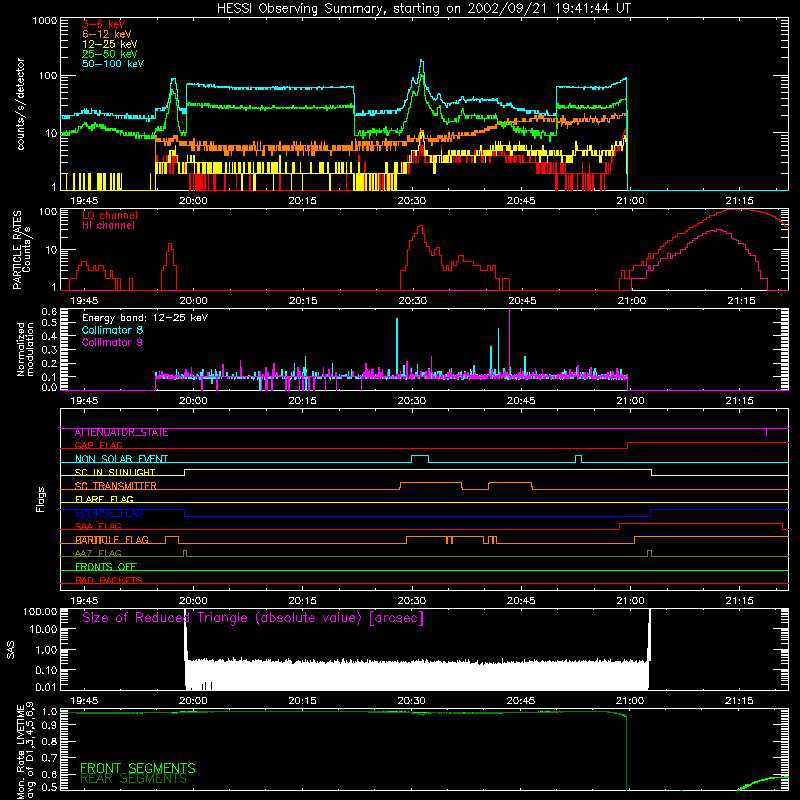Click the REAR SEGMENTS legend label
The width and height of the screenshot is (800, 800).
(134, 779)
